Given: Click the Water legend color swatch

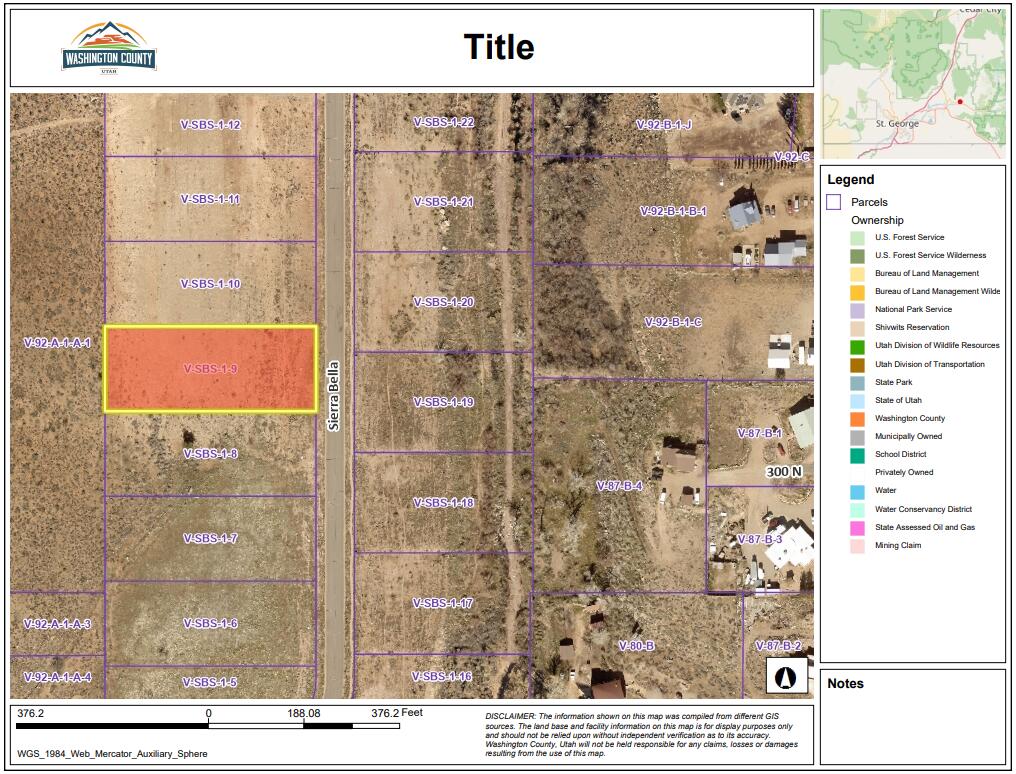Looking at the screenshot, I should (x=858, y=491).
